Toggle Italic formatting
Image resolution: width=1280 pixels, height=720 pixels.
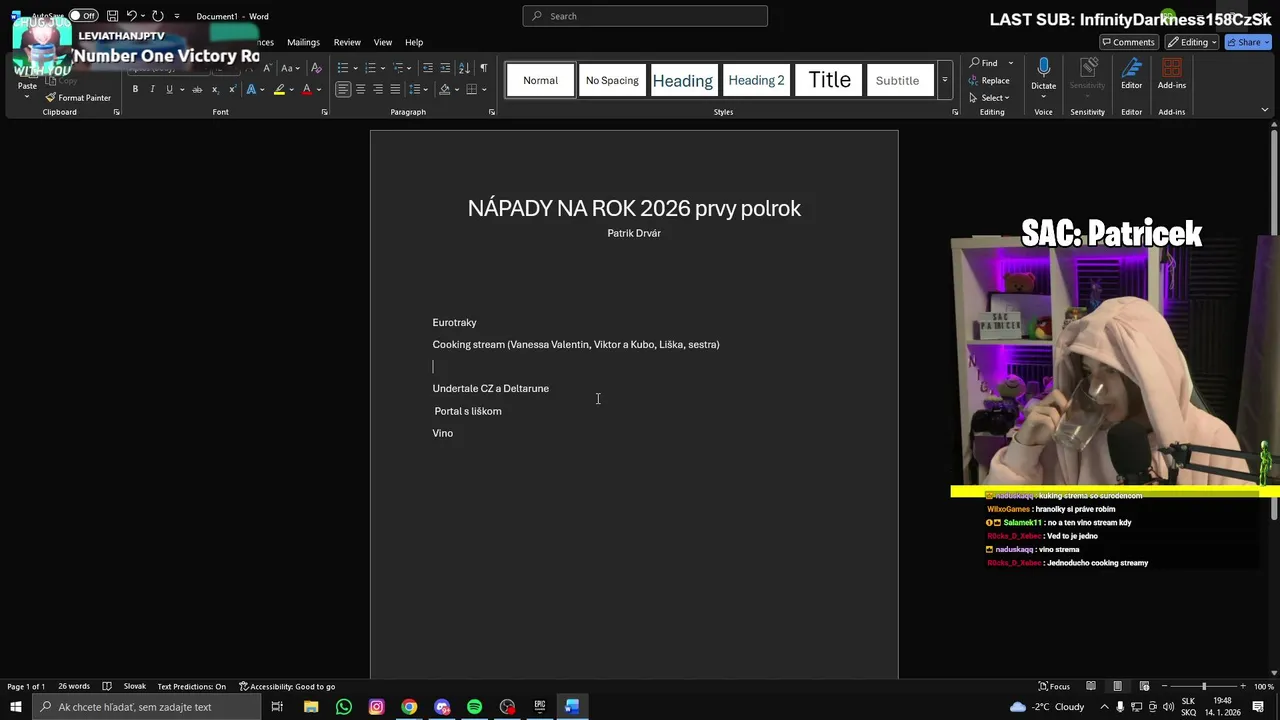pyautogui.click(x=152, y=90)
